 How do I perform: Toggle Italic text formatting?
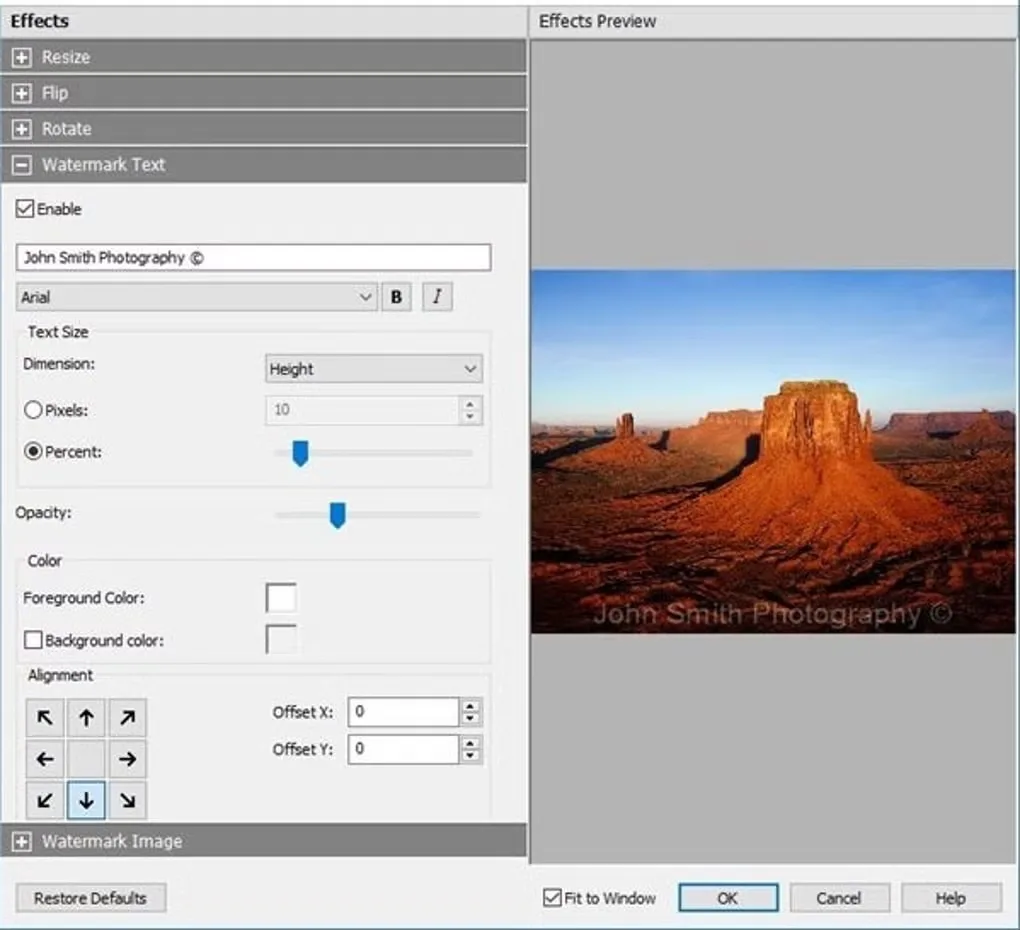(437, 297)
